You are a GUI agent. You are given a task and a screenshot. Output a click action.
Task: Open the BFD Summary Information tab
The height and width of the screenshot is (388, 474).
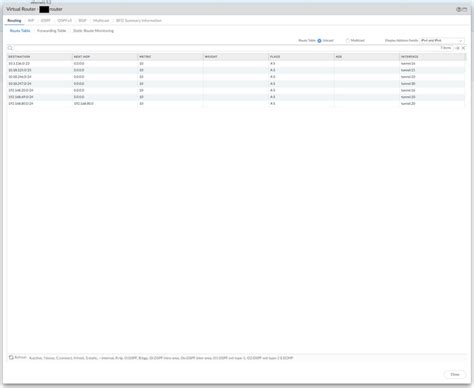tap(139, 21)
